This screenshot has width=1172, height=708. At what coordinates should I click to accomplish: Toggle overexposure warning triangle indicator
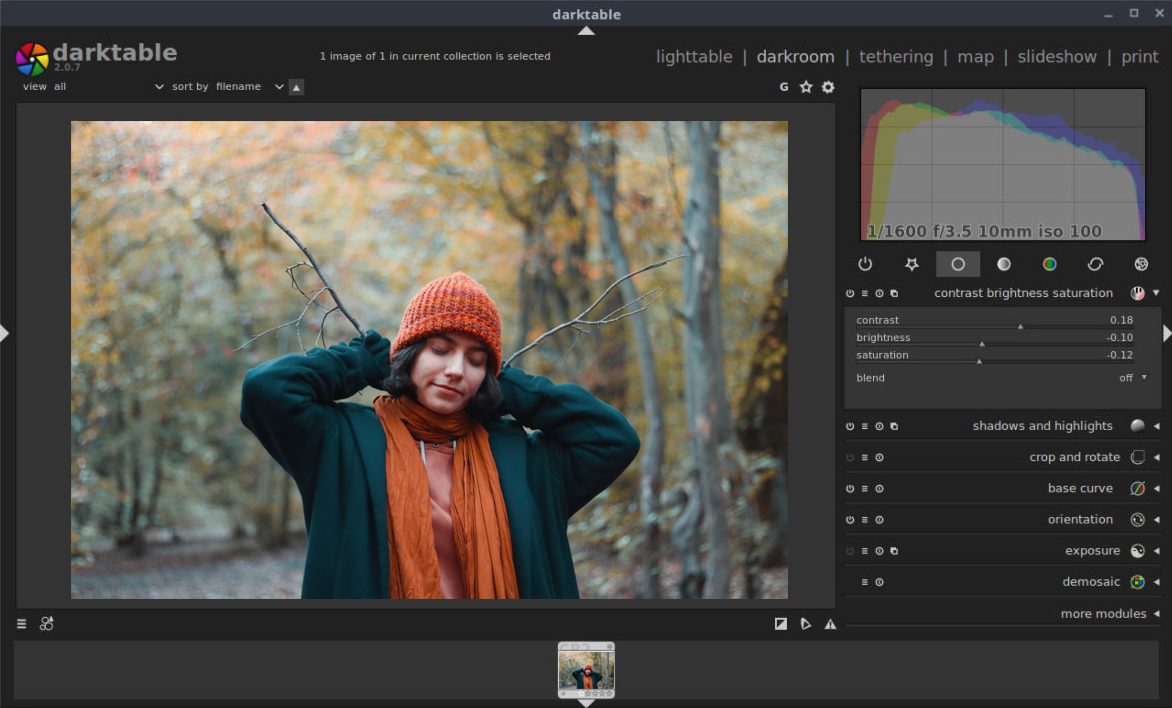click(830, 624)
